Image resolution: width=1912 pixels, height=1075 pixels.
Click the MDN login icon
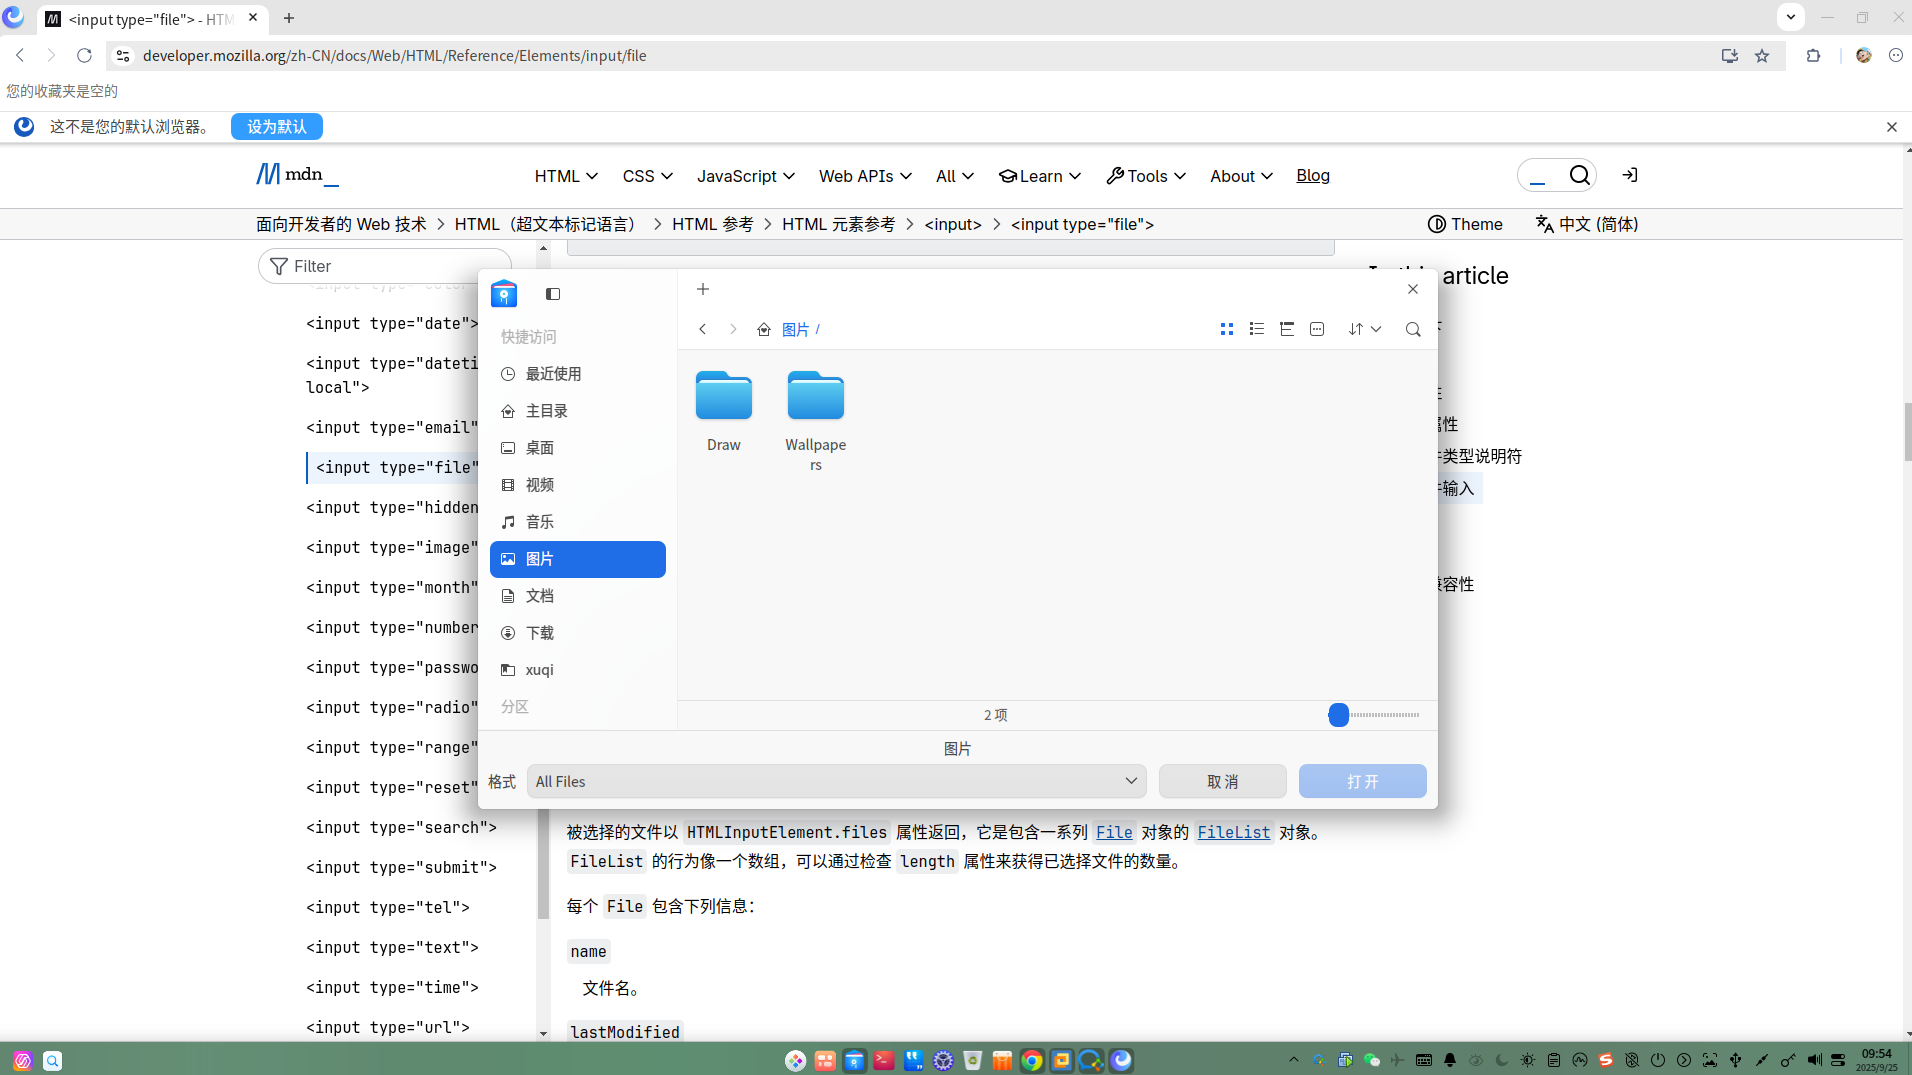(x=1630, y=175)
